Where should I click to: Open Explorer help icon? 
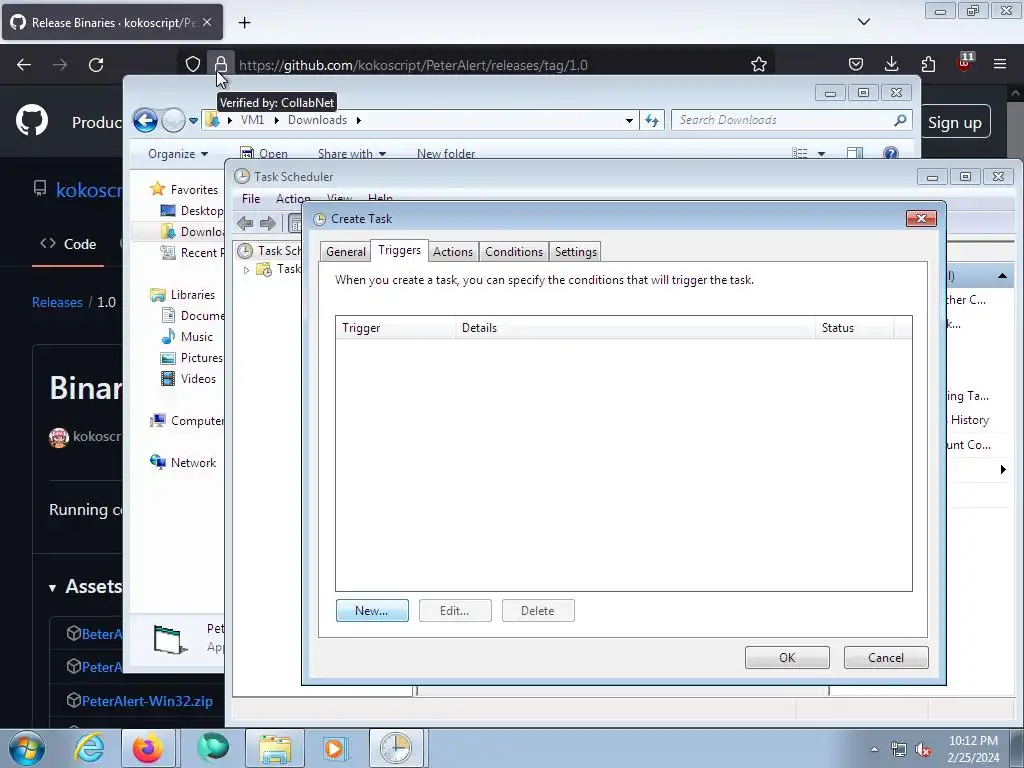point(890,153)
